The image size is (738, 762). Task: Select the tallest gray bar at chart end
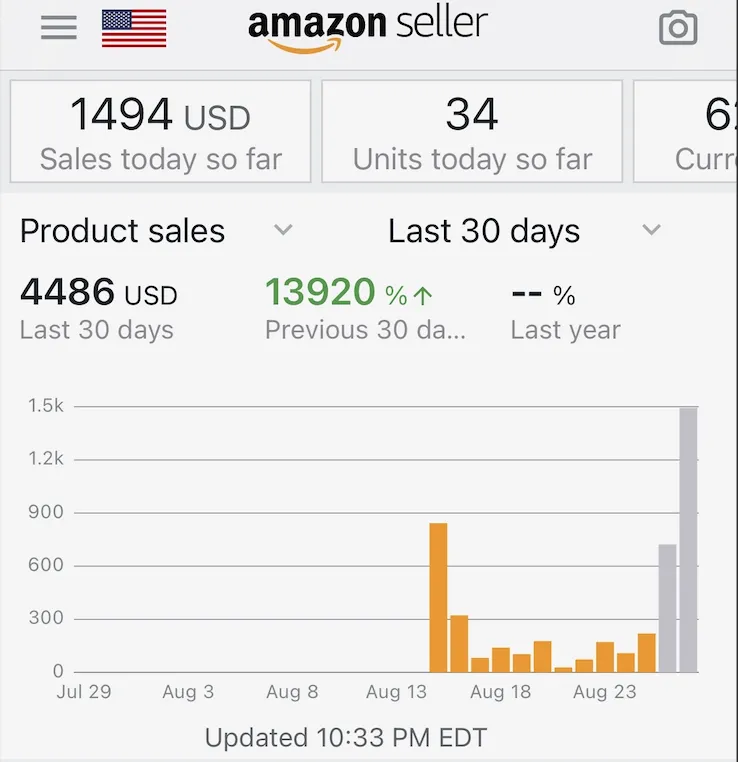(x=688, y=540)
